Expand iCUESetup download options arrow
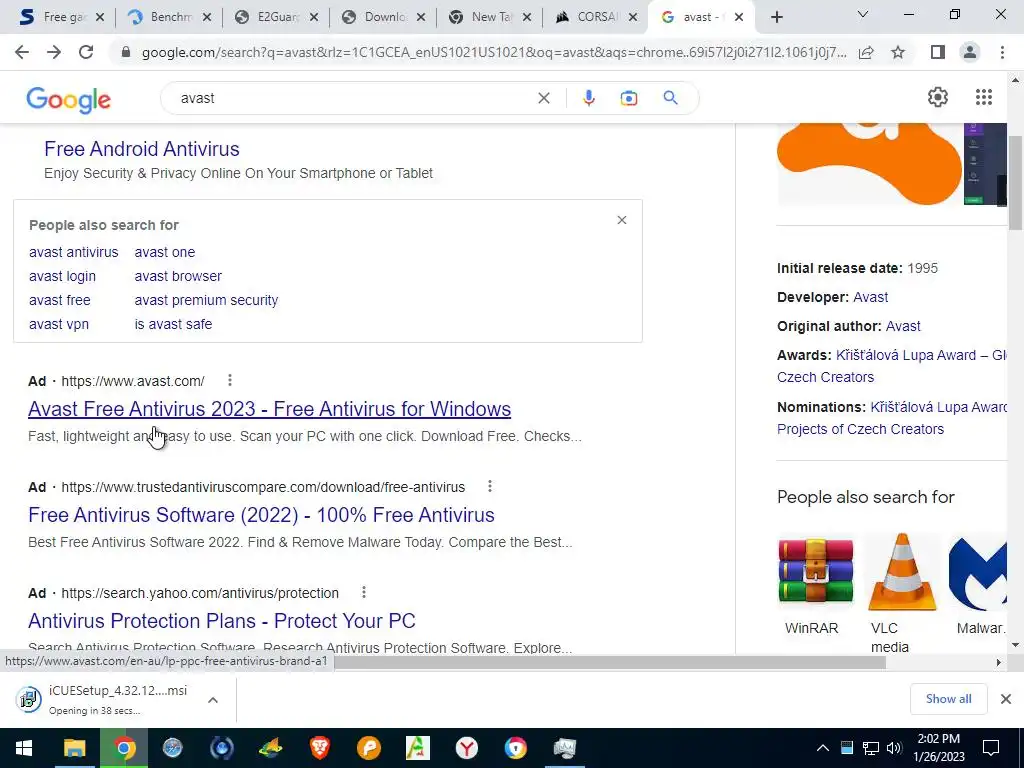Image resolution: width=1024 pixels, height=768 pixels. click(x=212, y=699)
